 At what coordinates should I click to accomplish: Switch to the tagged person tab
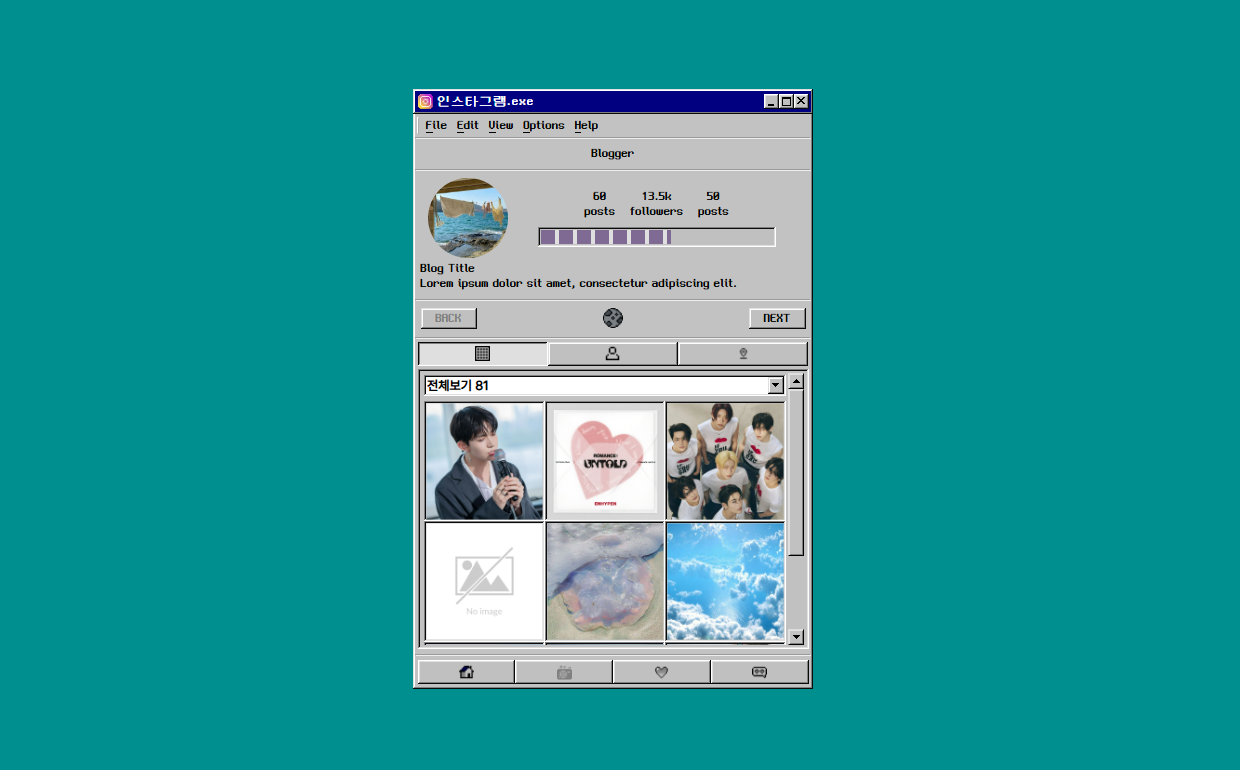pyautogui.click(x=613, y=353)
